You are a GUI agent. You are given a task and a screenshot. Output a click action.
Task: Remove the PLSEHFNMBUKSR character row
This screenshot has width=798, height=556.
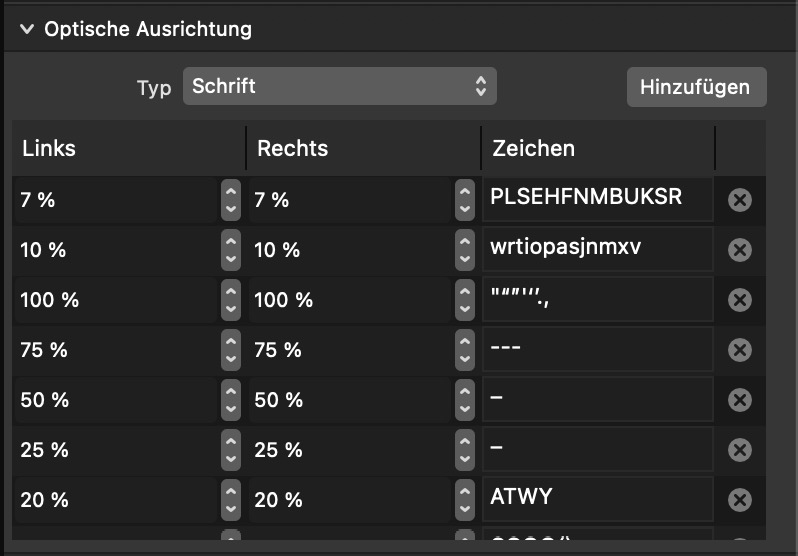point(739,200)
